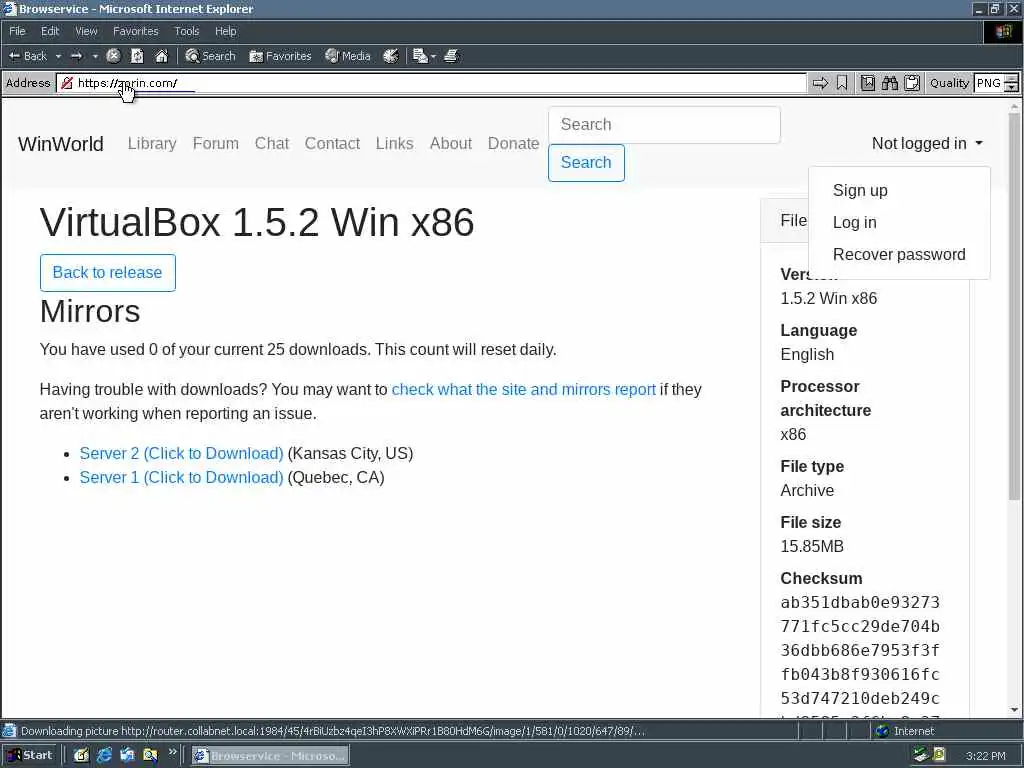Open the Contact nav link
The width and height of the screenshot is (1024, 768).
pyautogui.click(x=332, y=144)
